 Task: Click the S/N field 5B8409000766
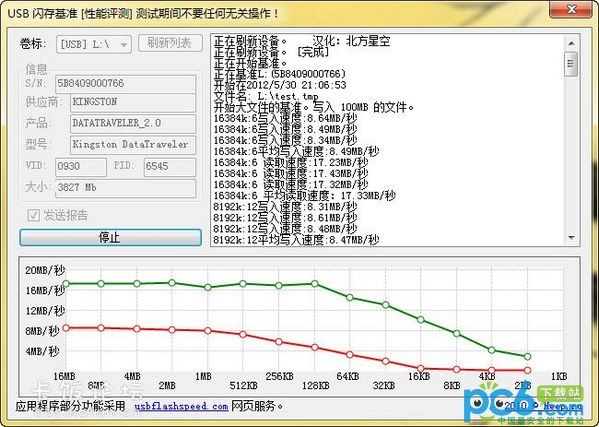point(126,83)
